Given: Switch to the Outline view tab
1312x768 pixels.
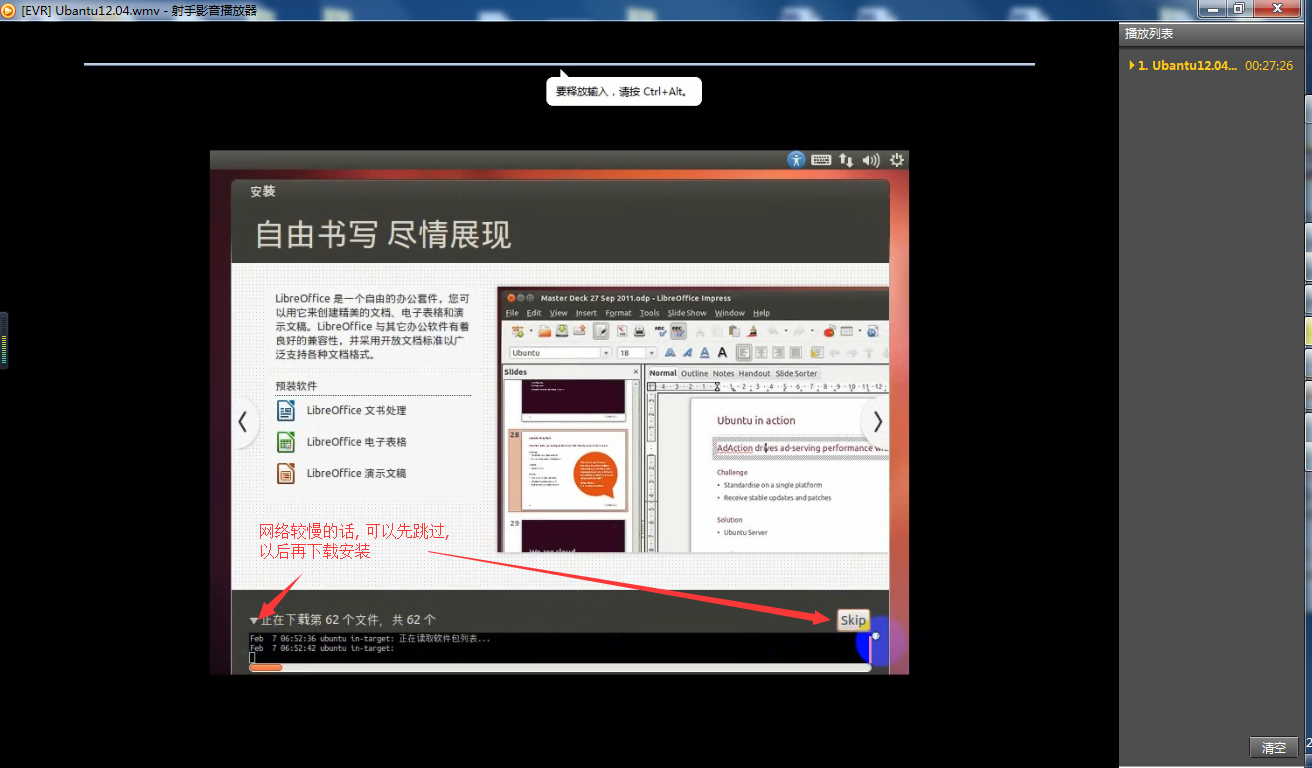Looking at the screenshot, I should click(694, 374).
